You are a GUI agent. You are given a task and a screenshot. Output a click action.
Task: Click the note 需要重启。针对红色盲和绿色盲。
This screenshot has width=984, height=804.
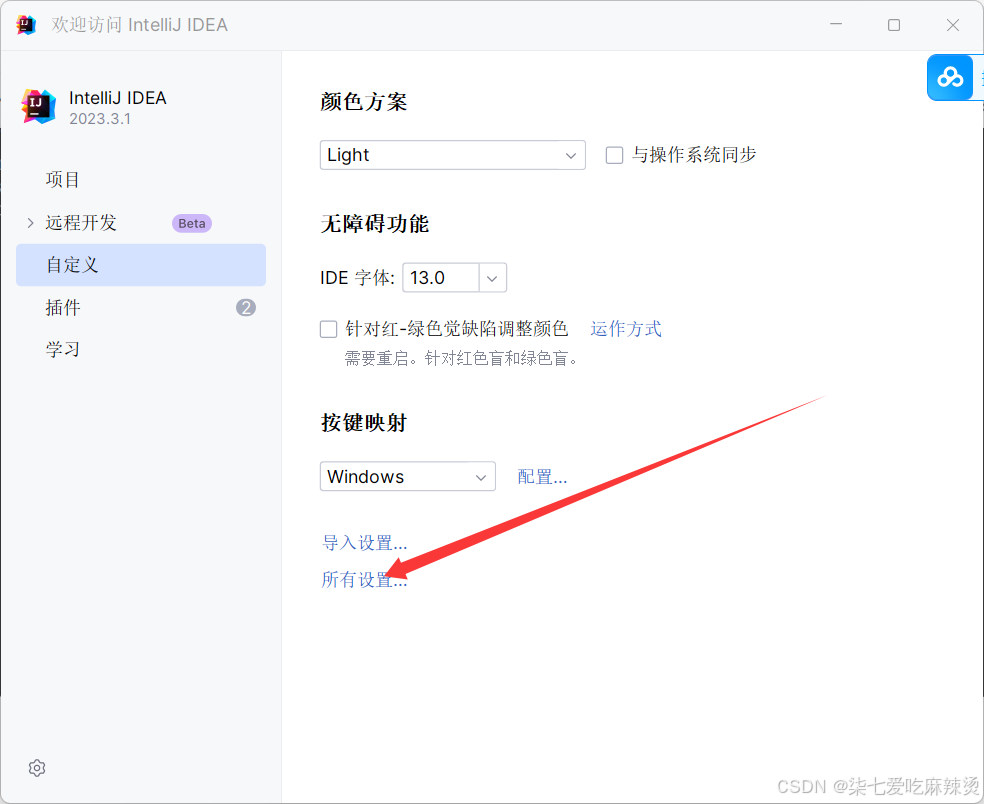point(461,358)
